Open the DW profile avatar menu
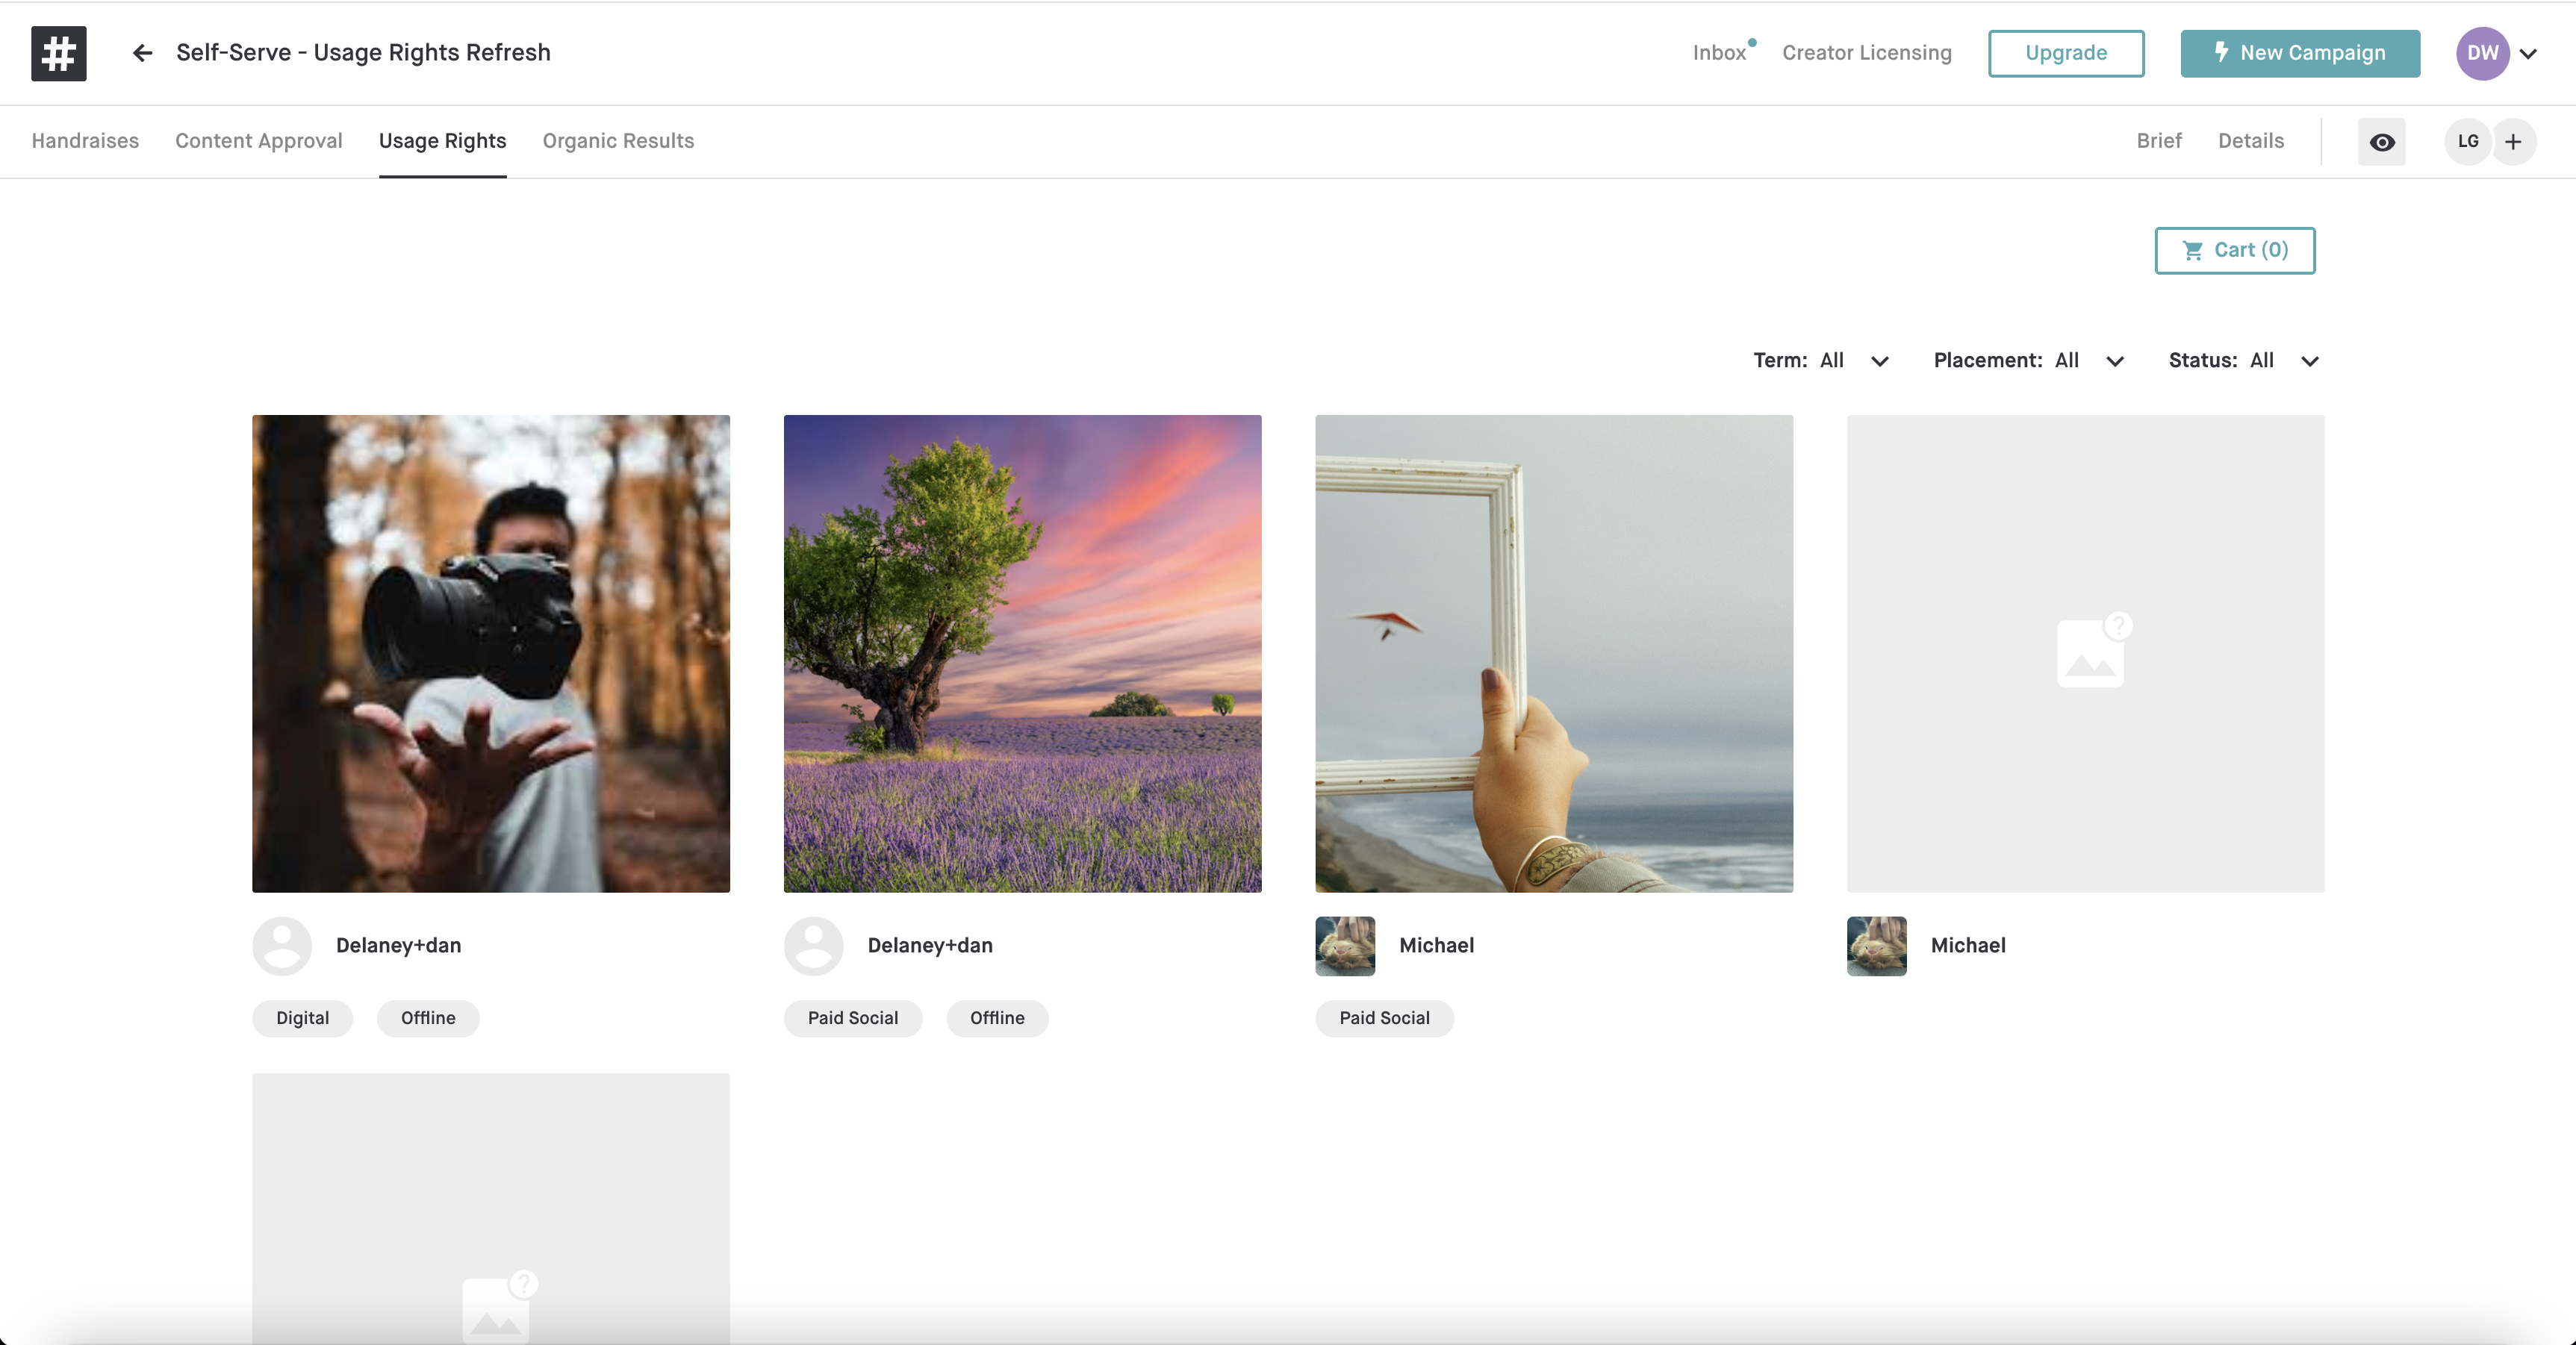This screenshot has height=1345, width=2576. (2482, 53)
